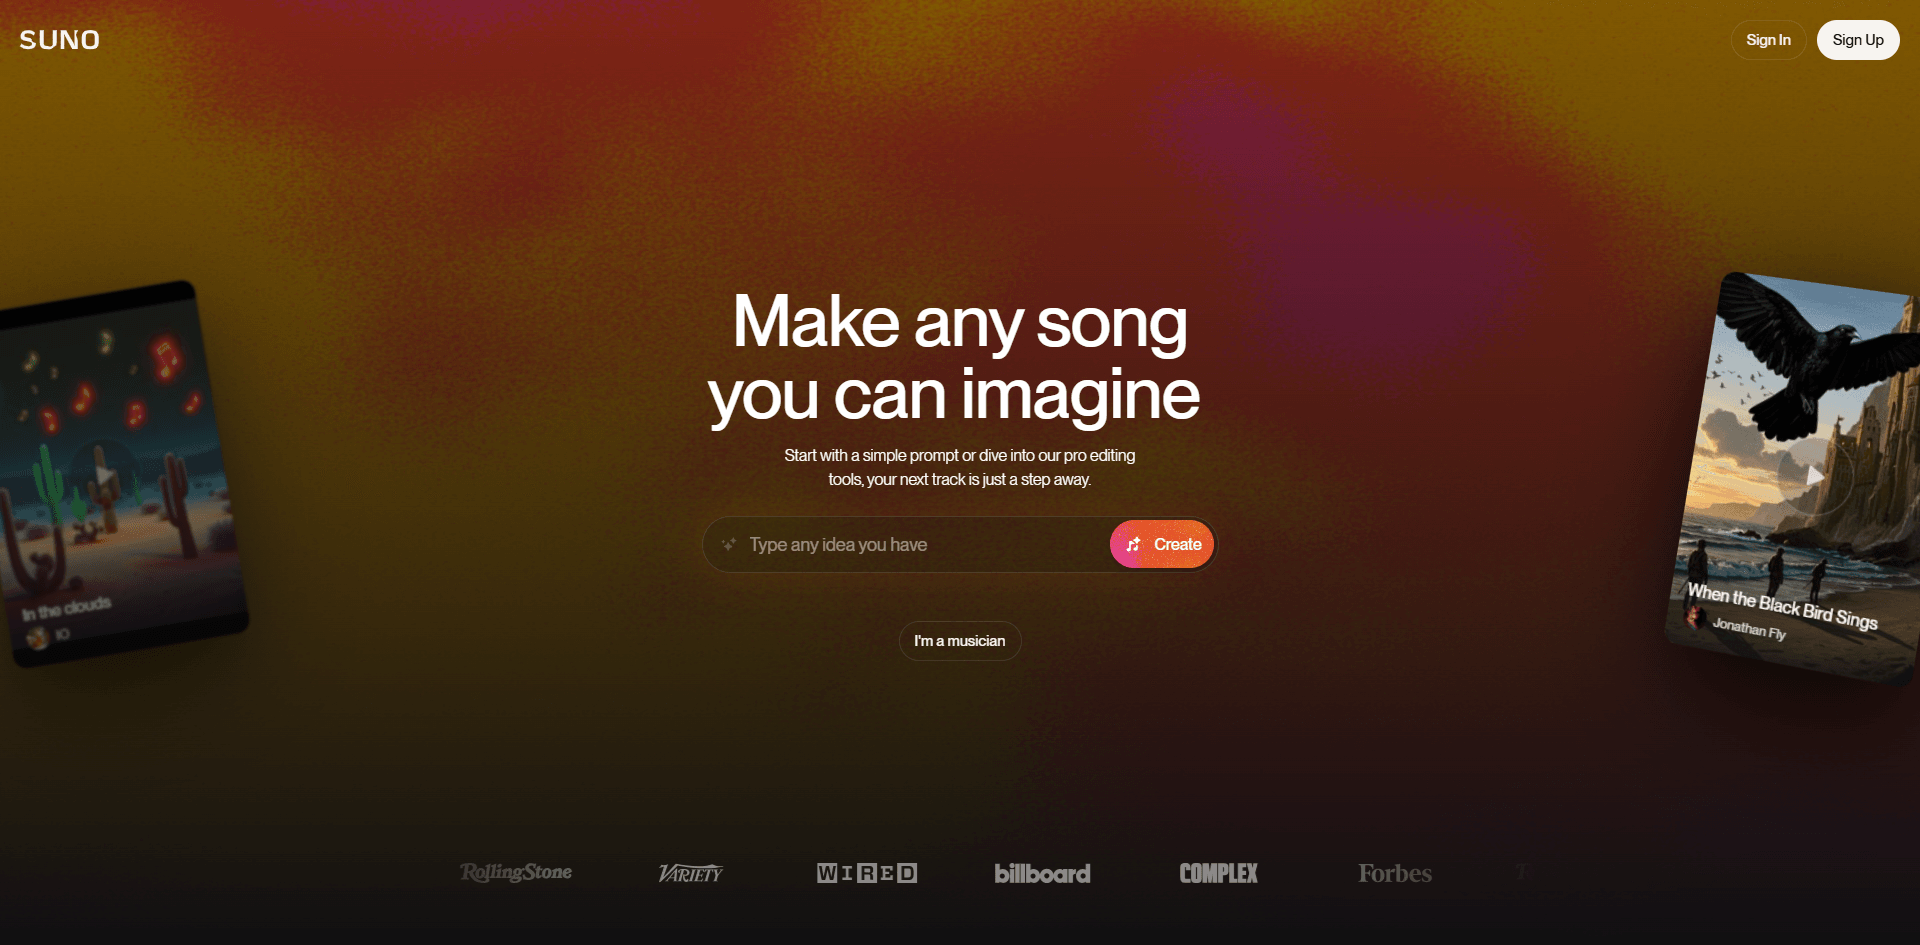Click the sparkle icon in prompt box
This screenshot has height=945, width=1920.
(x=729, y=544)
